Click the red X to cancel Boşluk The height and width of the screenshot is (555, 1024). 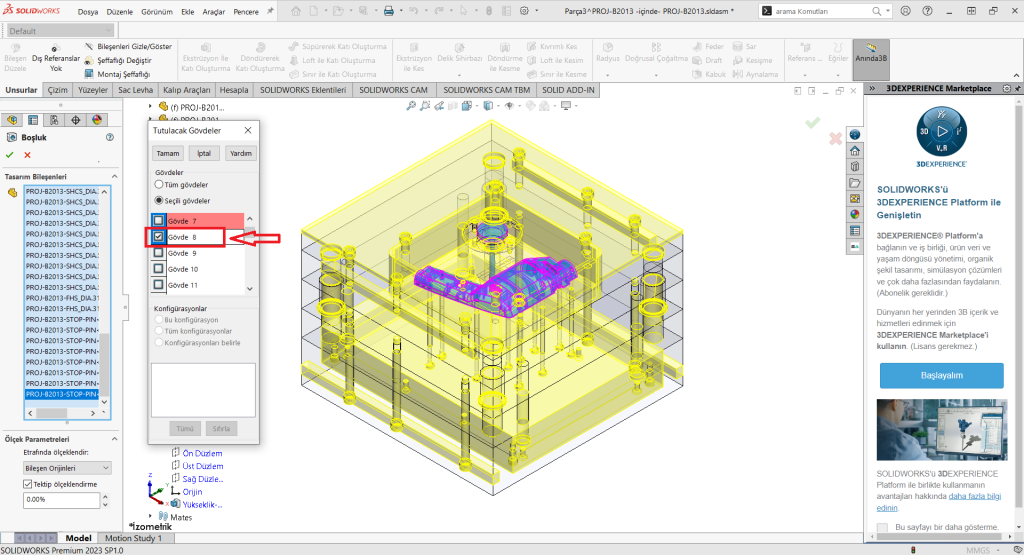(x=27, y=154)
